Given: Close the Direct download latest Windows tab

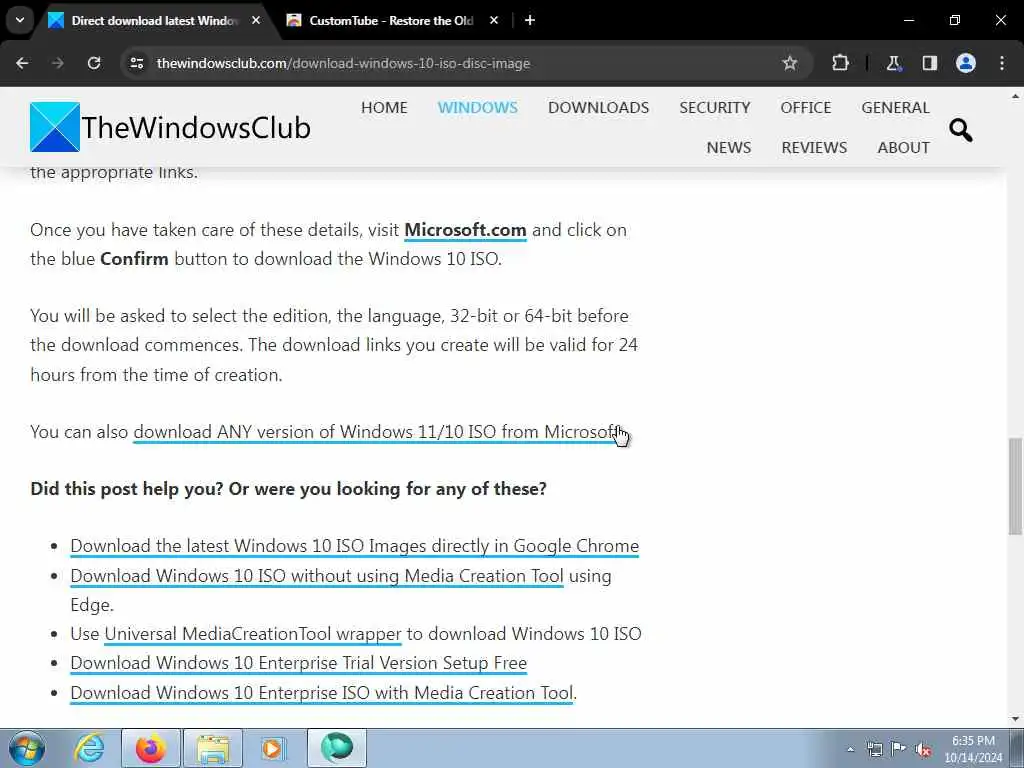Looking at the screenshot, I should (x=256, y=20).
